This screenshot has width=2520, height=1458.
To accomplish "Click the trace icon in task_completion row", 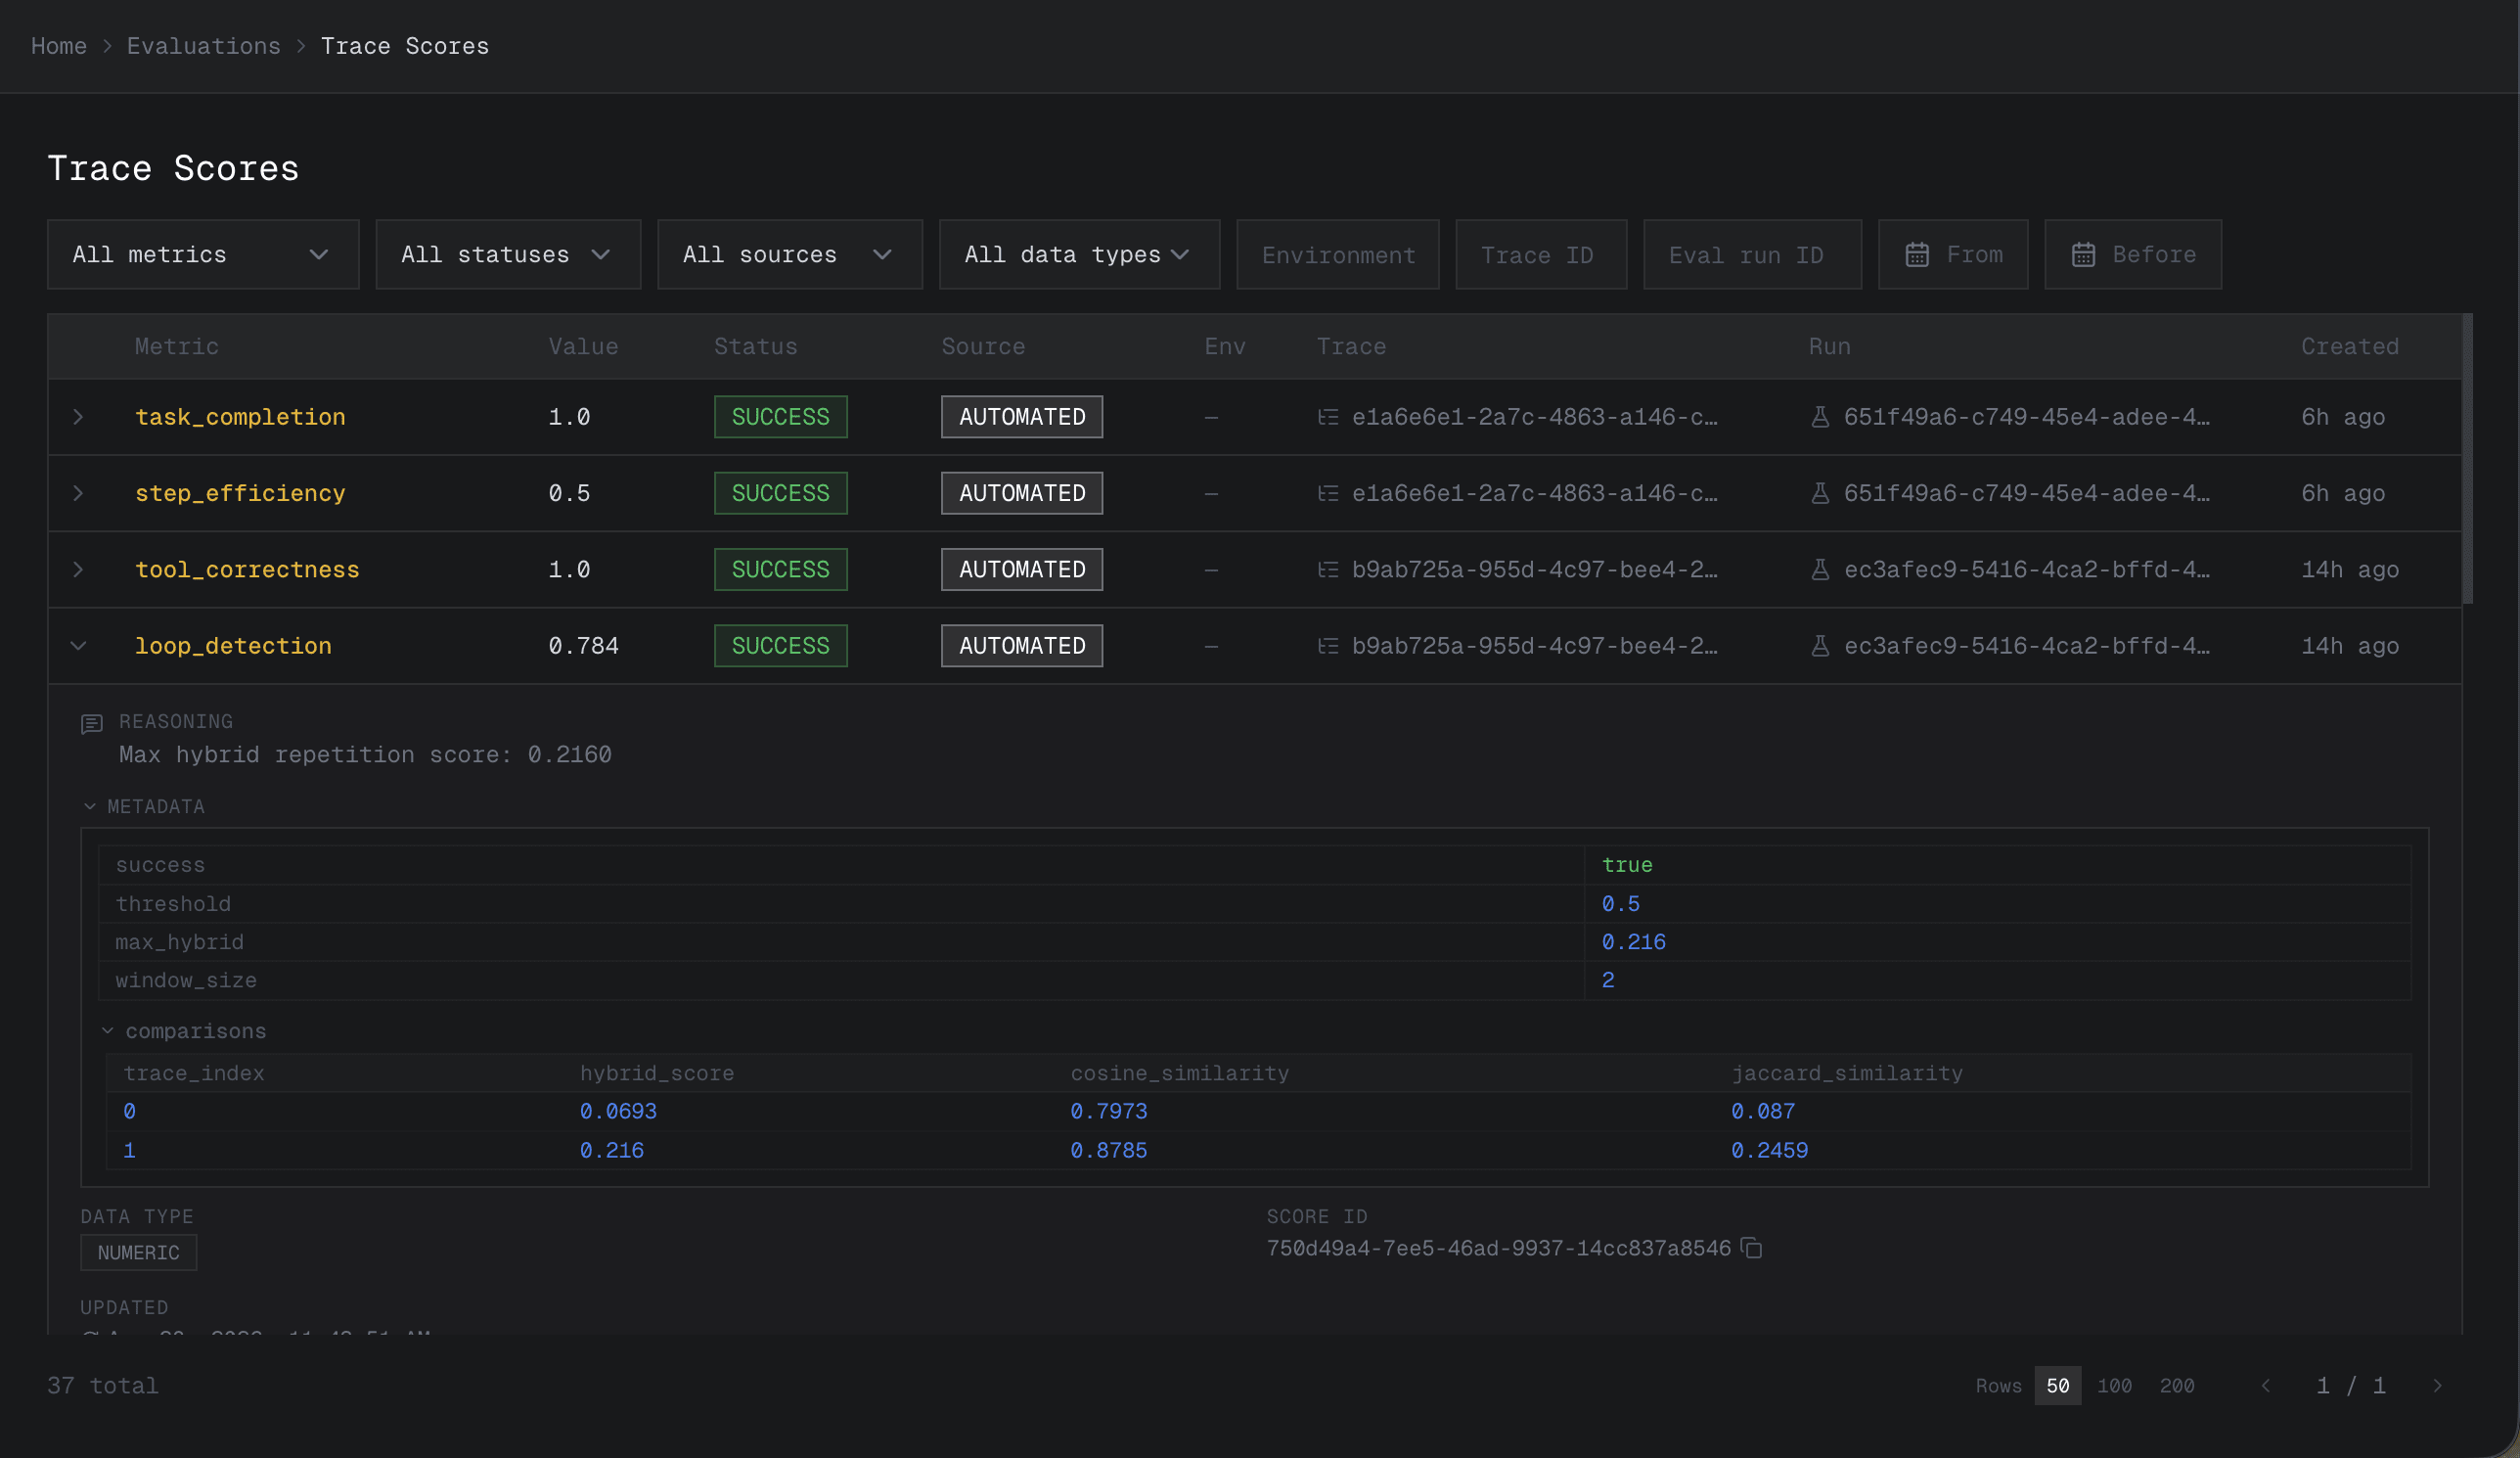I will [x=1328, y=417].
